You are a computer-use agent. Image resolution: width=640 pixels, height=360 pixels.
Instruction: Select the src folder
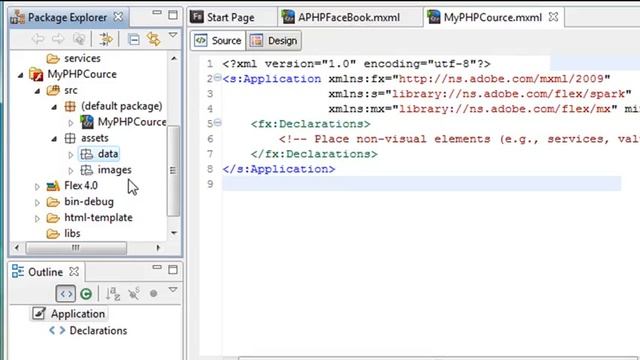pos(70,90)
